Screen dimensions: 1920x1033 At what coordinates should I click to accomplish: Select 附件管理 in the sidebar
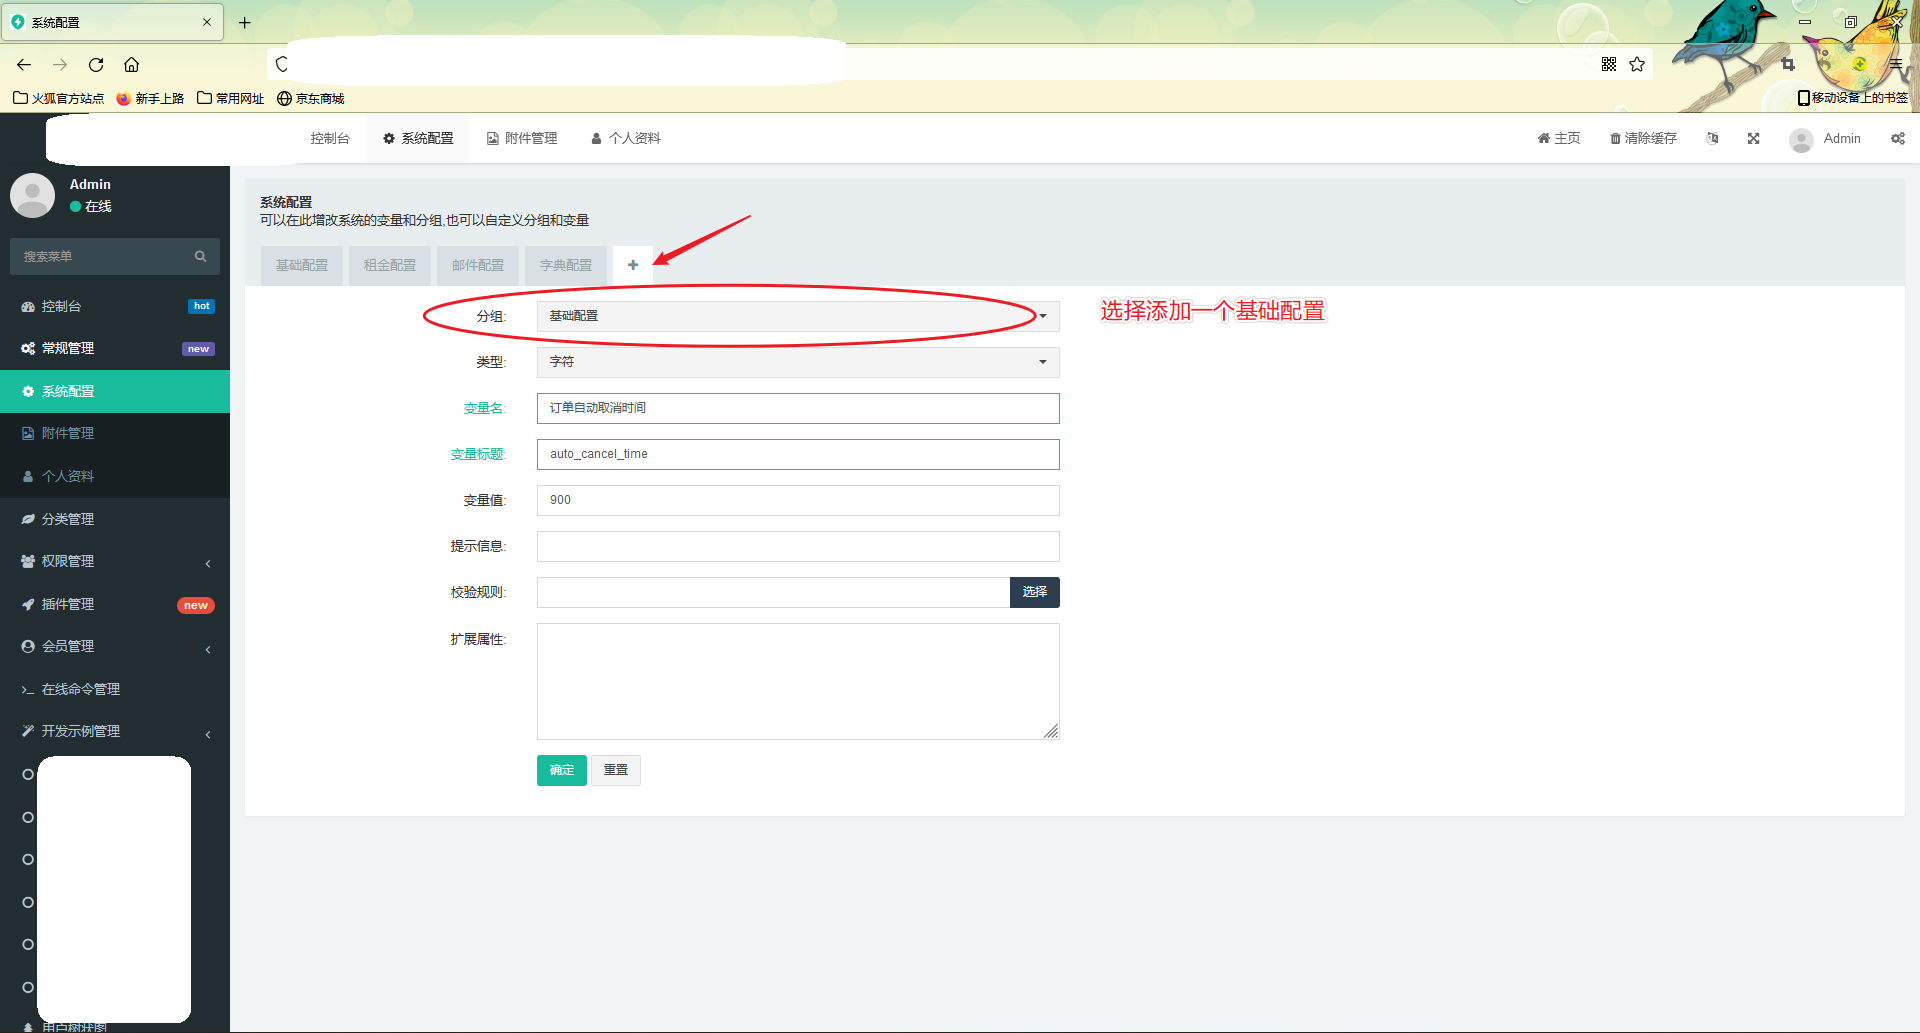(67, 432)
